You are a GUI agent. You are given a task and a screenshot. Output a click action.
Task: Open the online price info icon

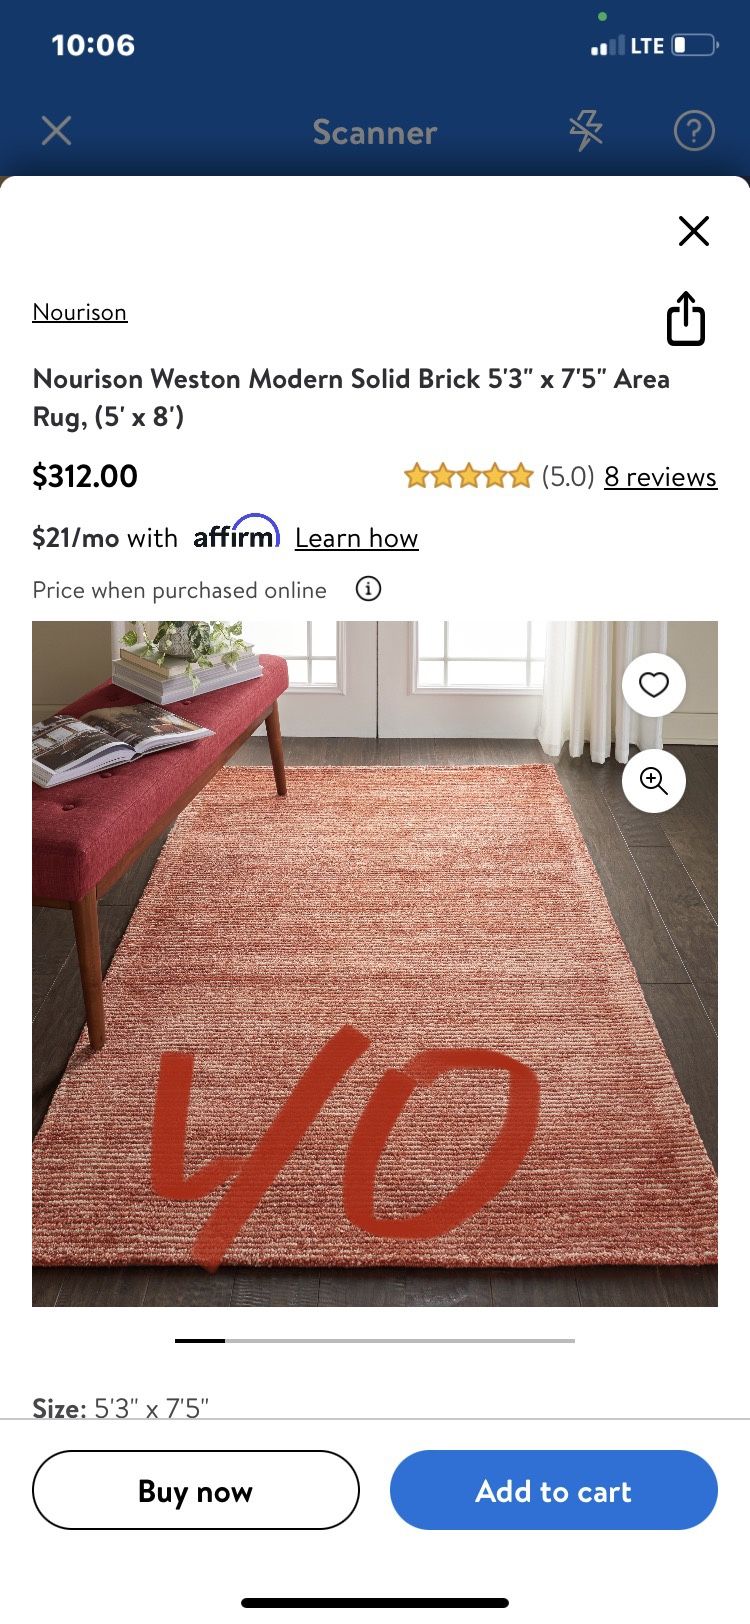click(x=368, y=589)
